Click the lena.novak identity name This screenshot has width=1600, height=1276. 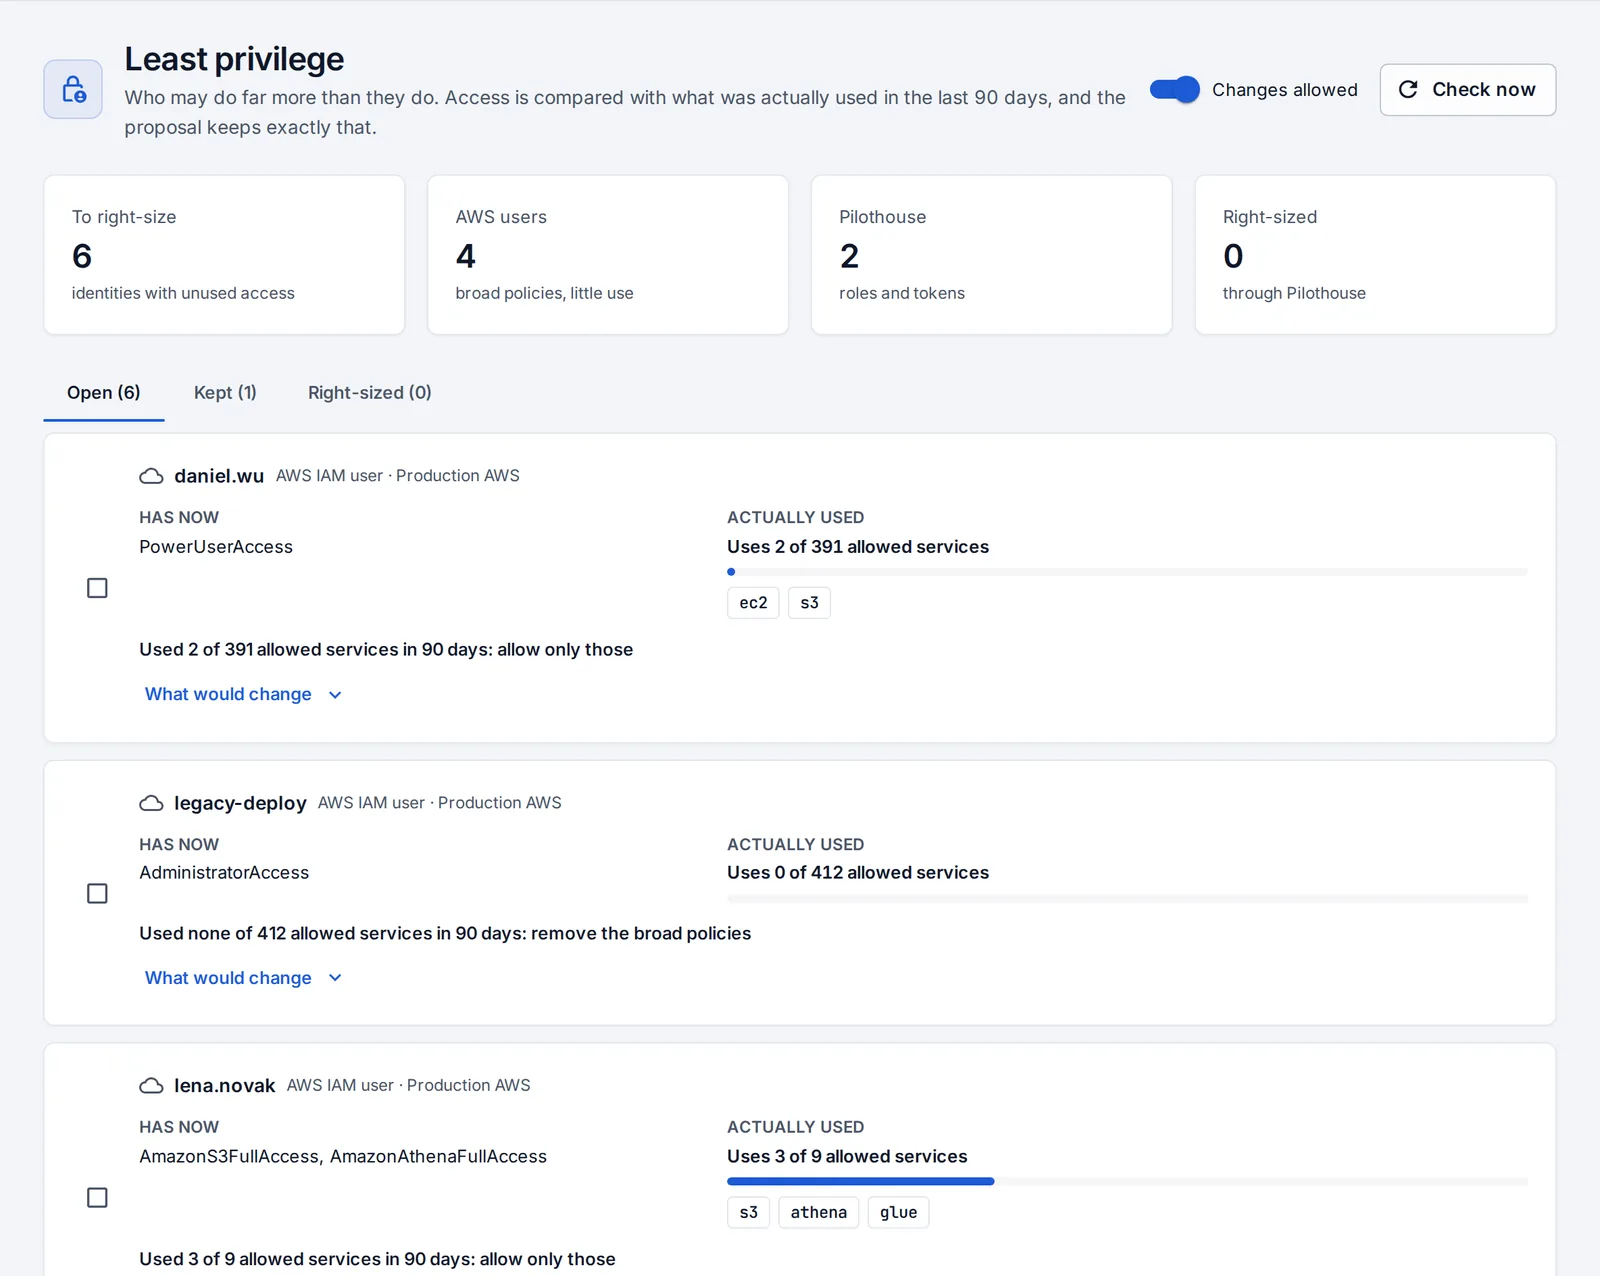tap(224, 1085)
